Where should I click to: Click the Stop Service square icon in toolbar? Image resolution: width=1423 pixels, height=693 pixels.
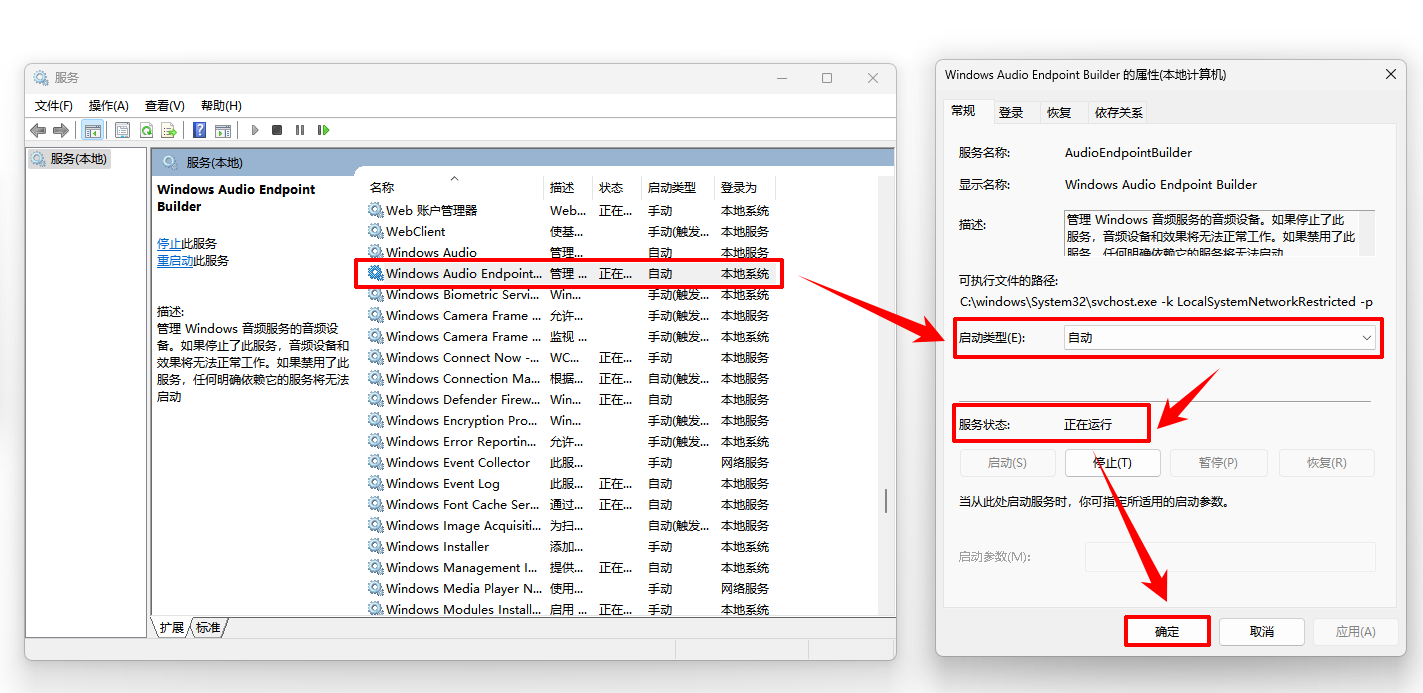(x=277, y=130)
